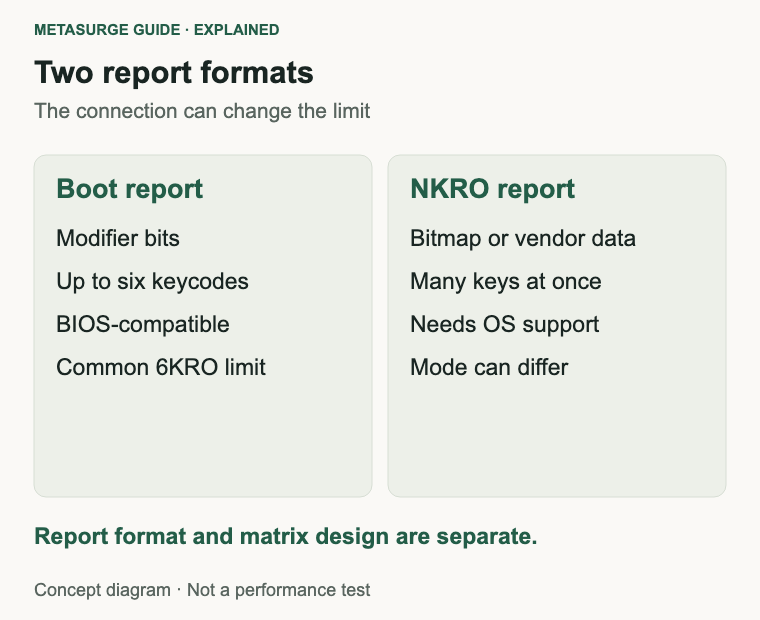Image resolution: width=760 pixels, height=620 pixels.
Task: Click the 'Common 6KRO limit' line
Action: (161, 367)
